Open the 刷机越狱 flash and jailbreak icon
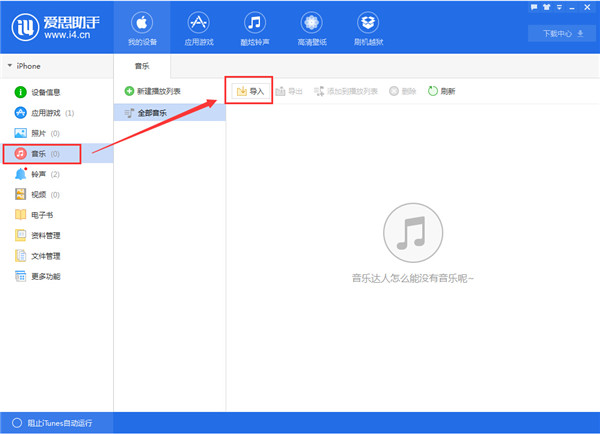Screen dimensions: 600x434 tap(368, 28)
